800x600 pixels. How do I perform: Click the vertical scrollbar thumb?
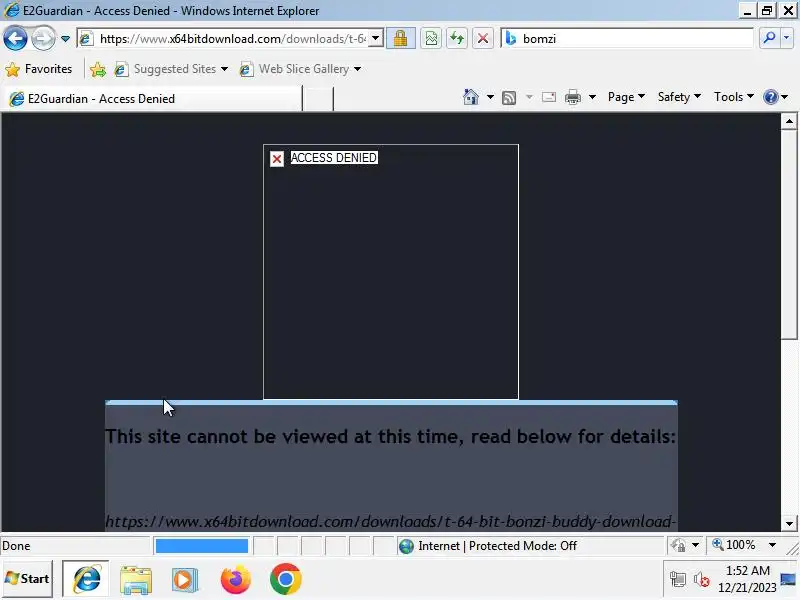tap(789, 234)
